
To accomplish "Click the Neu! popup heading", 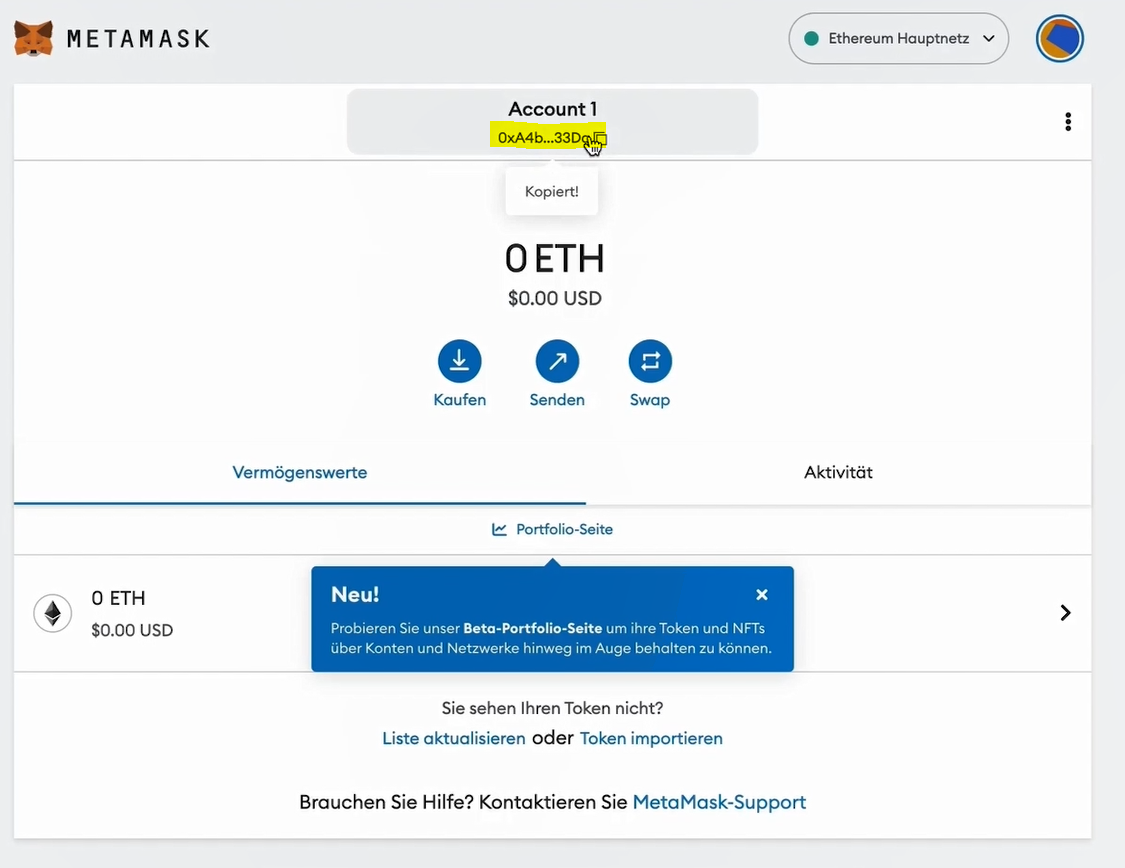I will click(x=355, y=595).
